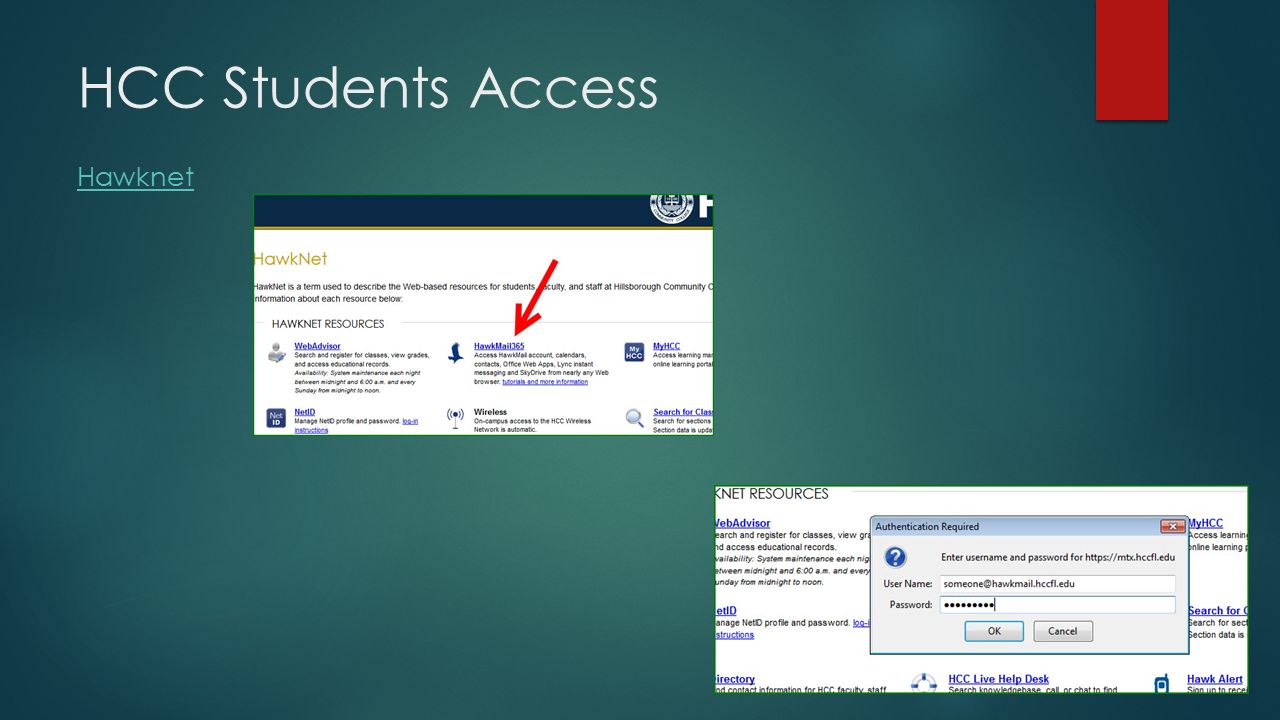
Task: Open the NetID link in the upper HawkNet screenshot
Action: tap(304, 412)
